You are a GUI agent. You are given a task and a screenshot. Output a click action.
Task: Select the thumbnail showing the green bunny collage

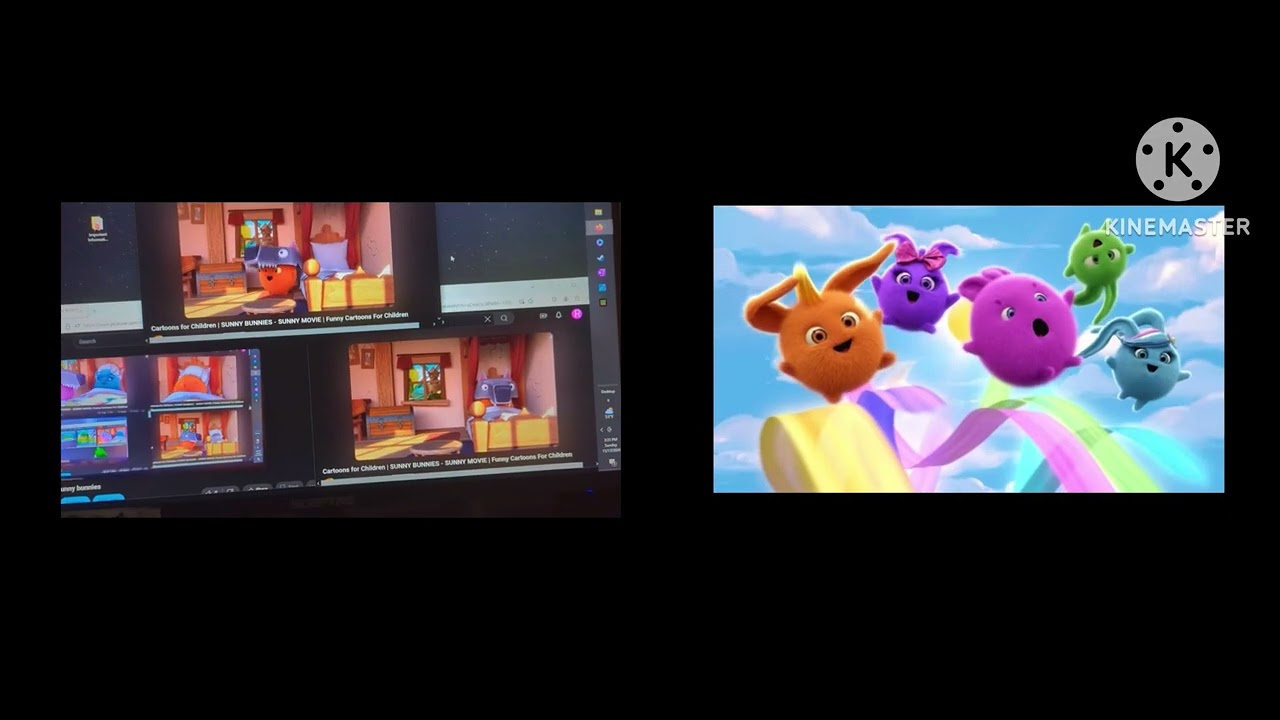(x=93, y=439)
